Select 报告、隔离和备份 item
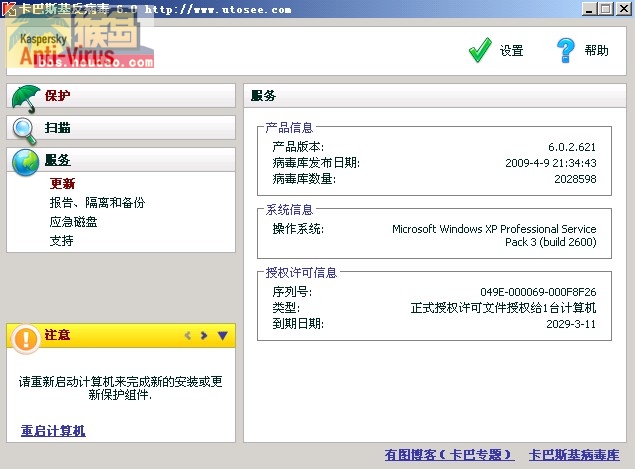Viewport: 635px width, 469px height. (x=97, y=203)
